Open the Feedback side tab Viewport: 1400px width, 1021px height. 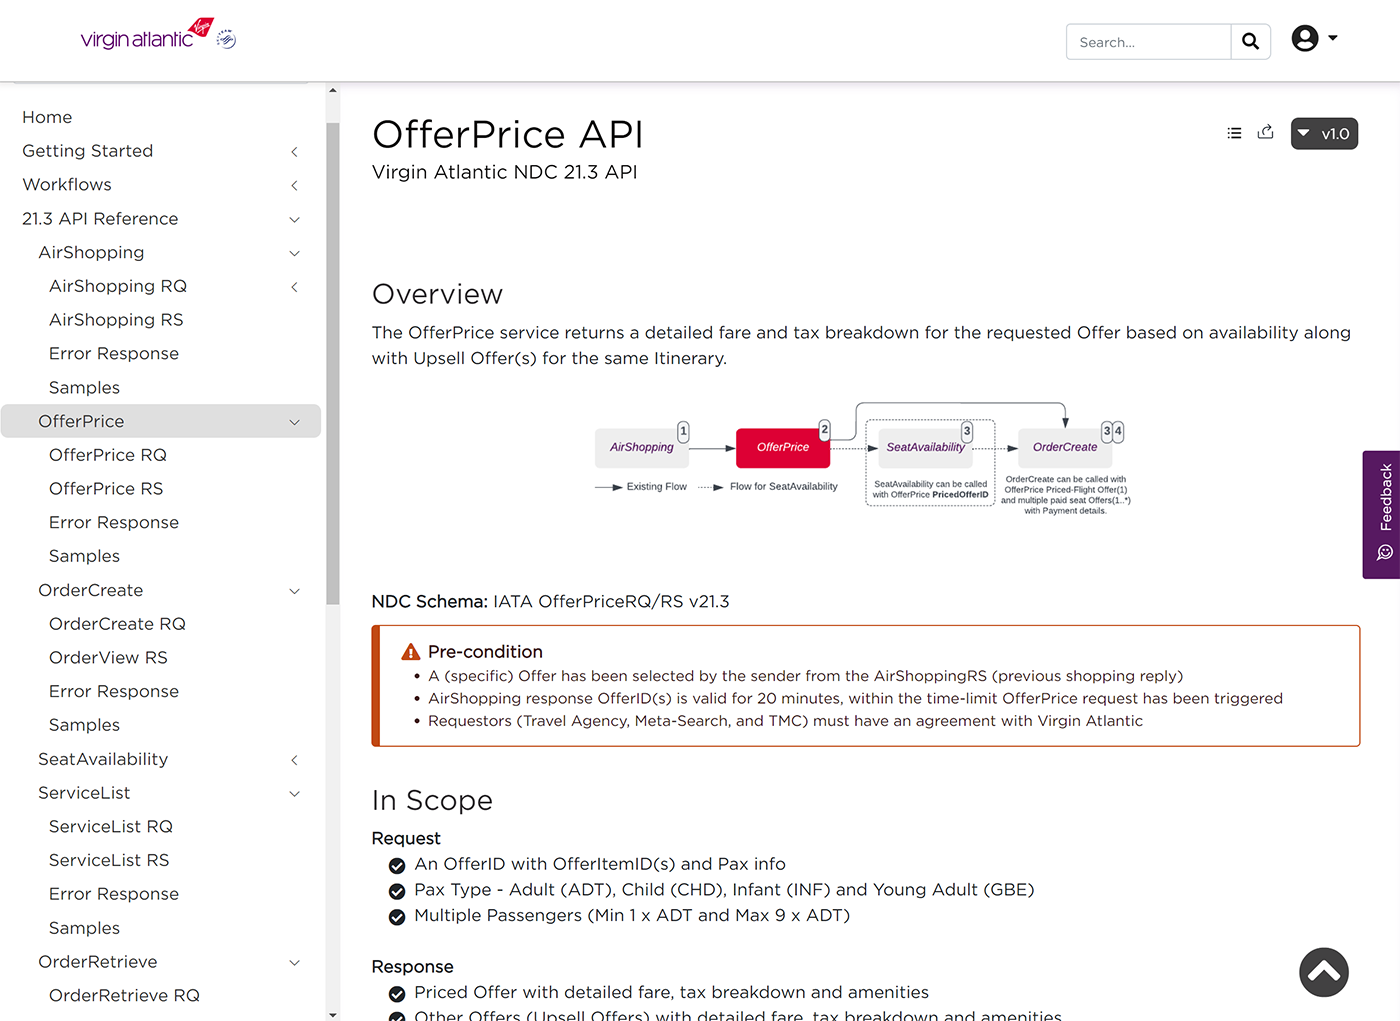[1382, 514]
